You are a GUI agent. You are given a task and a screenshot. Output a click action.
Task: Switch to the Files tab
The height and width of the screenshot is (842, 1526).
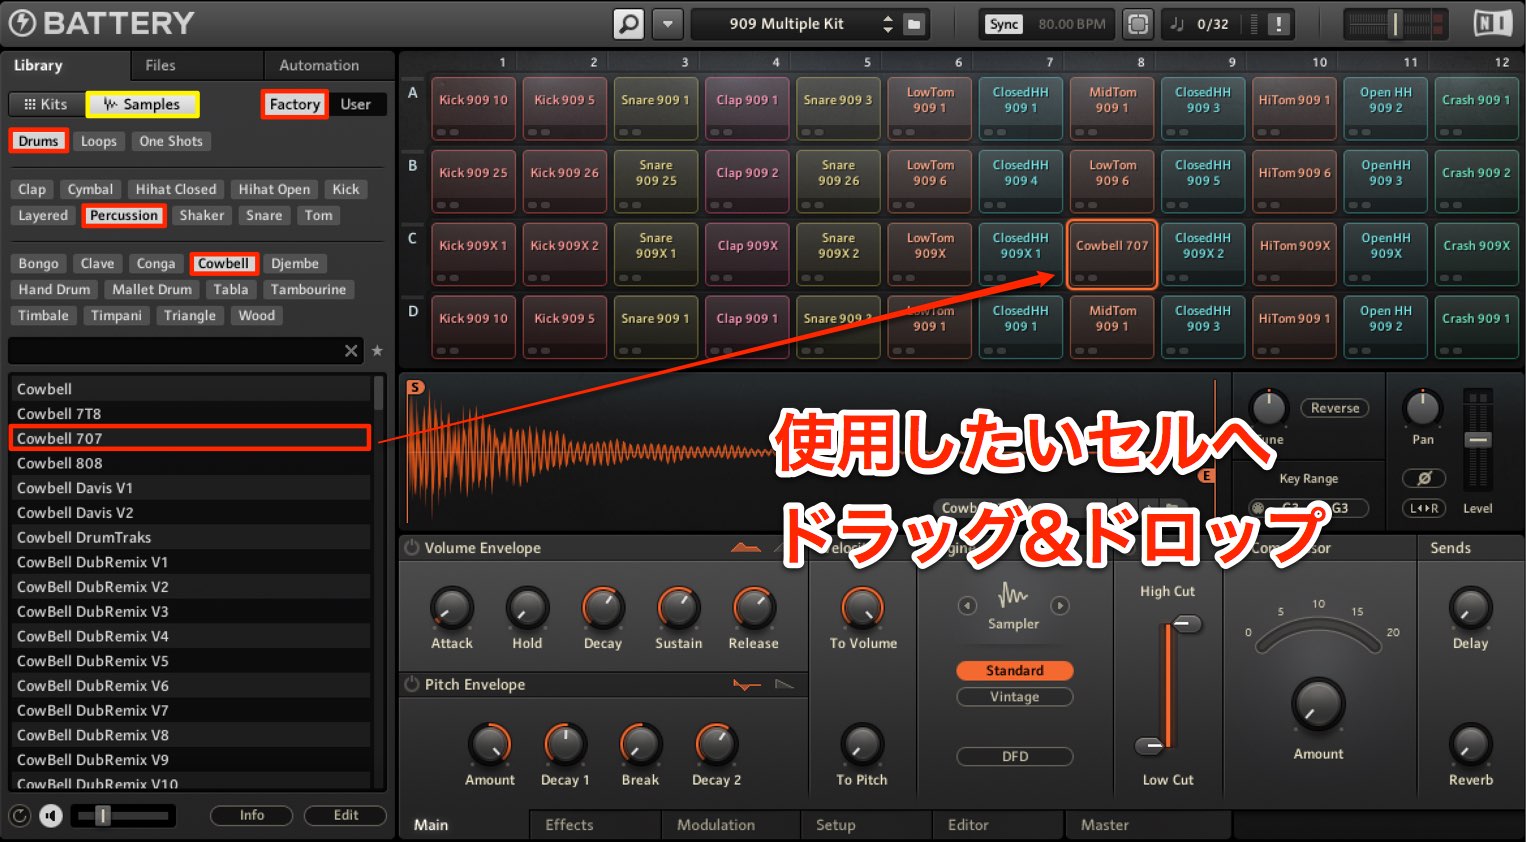point(160,65)
